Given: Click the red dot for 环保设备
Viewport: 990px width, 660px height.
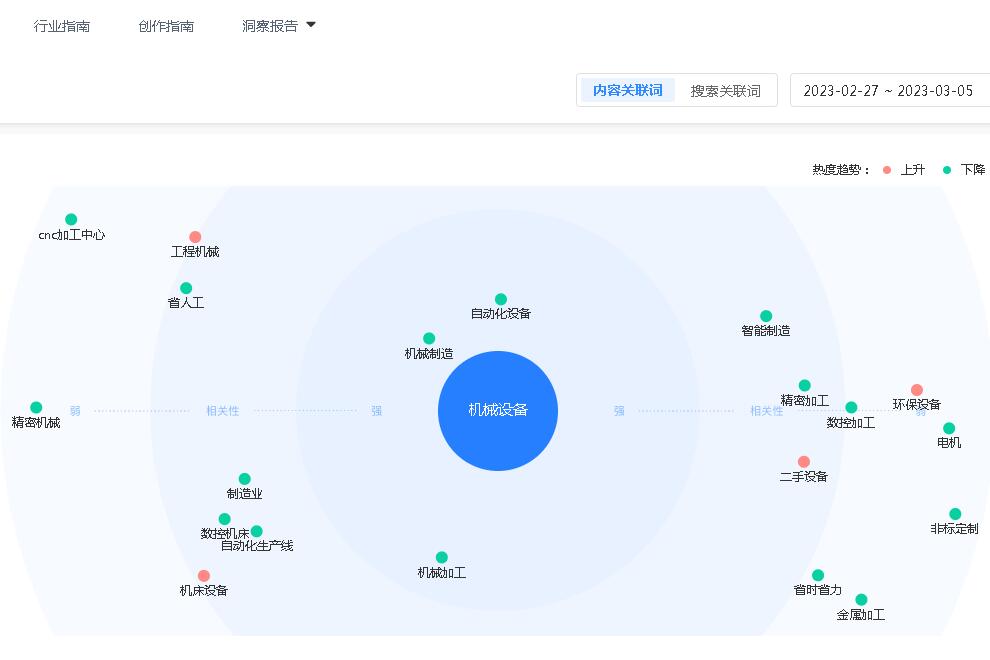Looking at the screenshot, I should (917, 390).
